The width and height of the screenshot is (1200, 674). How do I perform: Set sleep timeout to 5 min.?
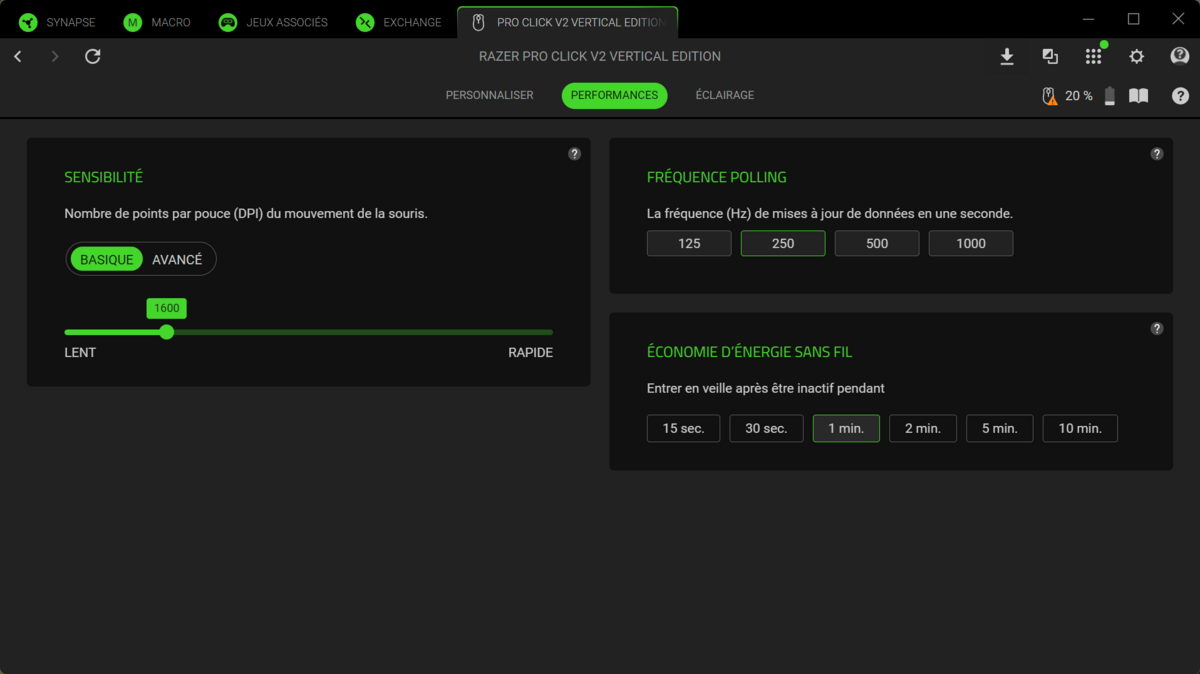[999, 428]
